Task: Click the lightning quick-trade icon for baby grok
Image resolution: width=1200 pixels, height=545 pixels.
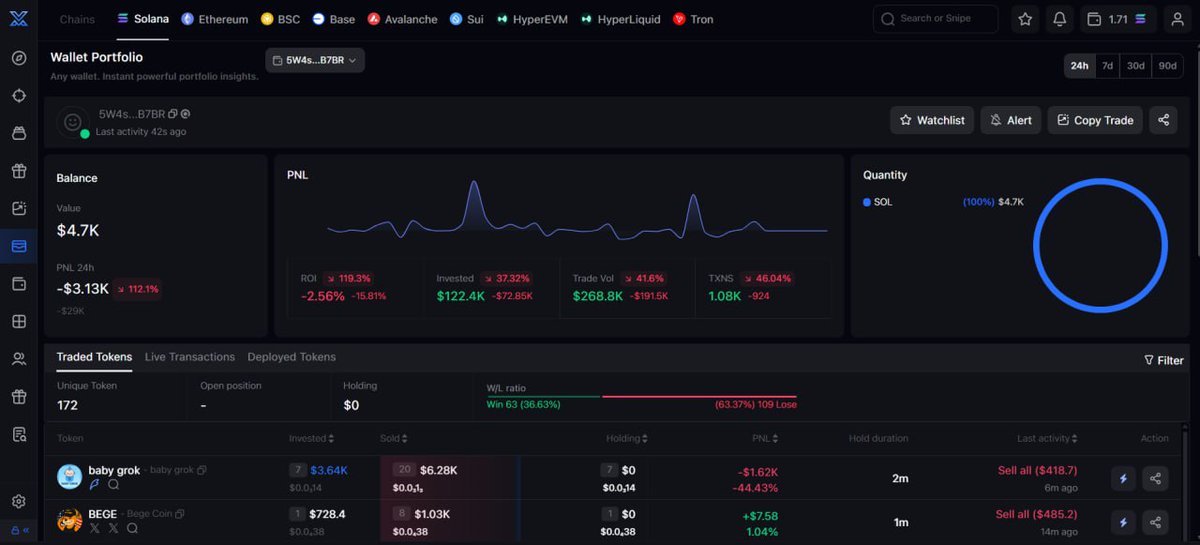Action: click(1123, 478)
